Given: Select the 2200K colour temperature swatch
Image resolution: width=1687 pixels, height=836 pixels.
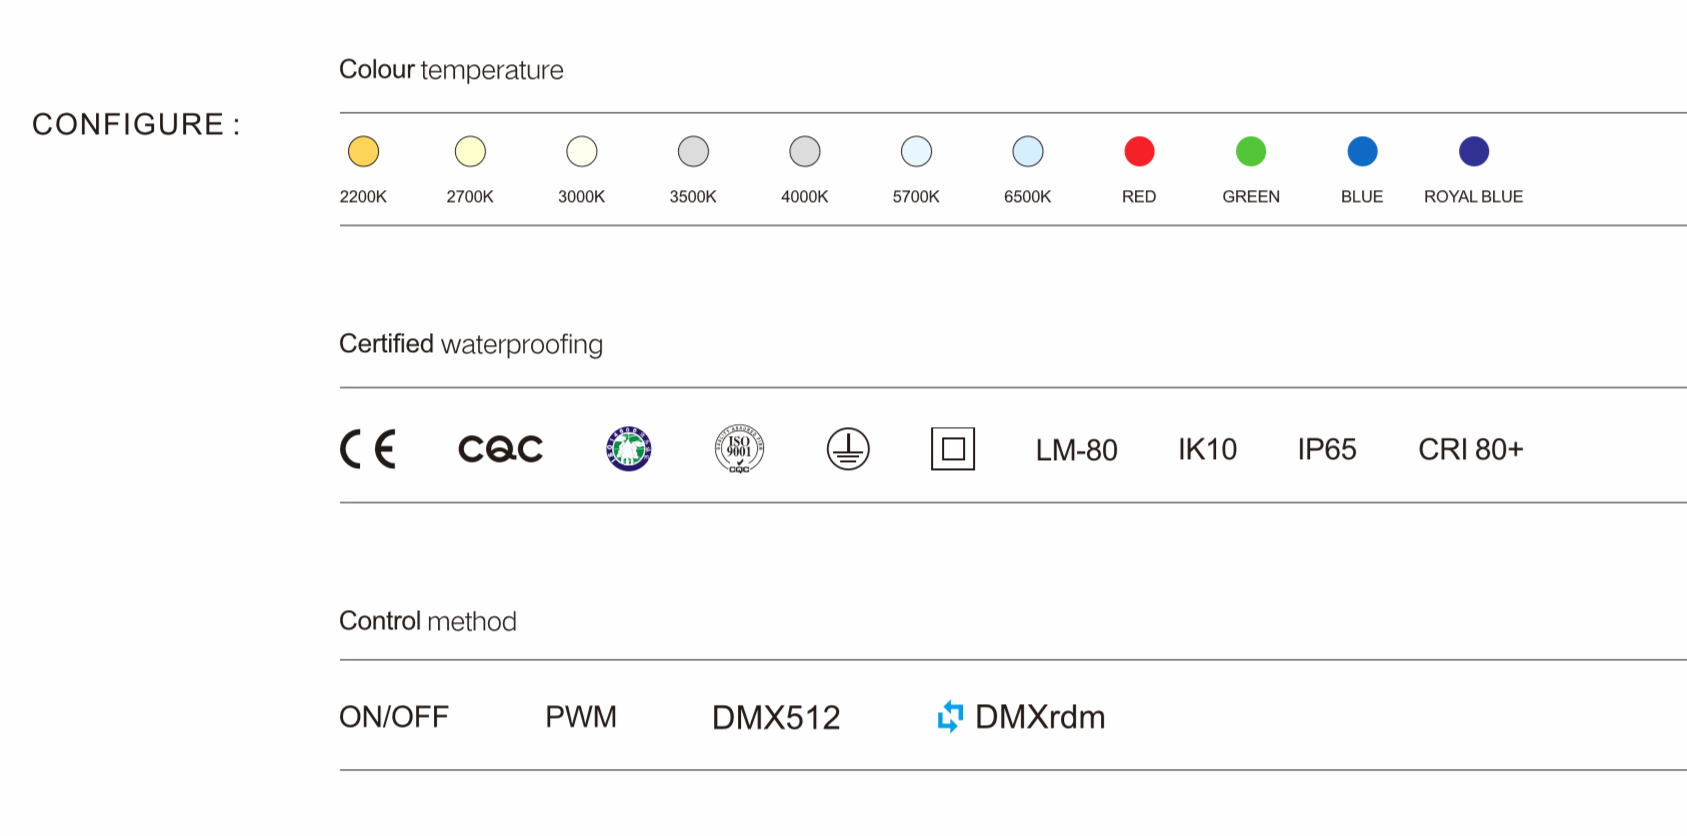Looking at the screenshot, I should tap(363, 152).
